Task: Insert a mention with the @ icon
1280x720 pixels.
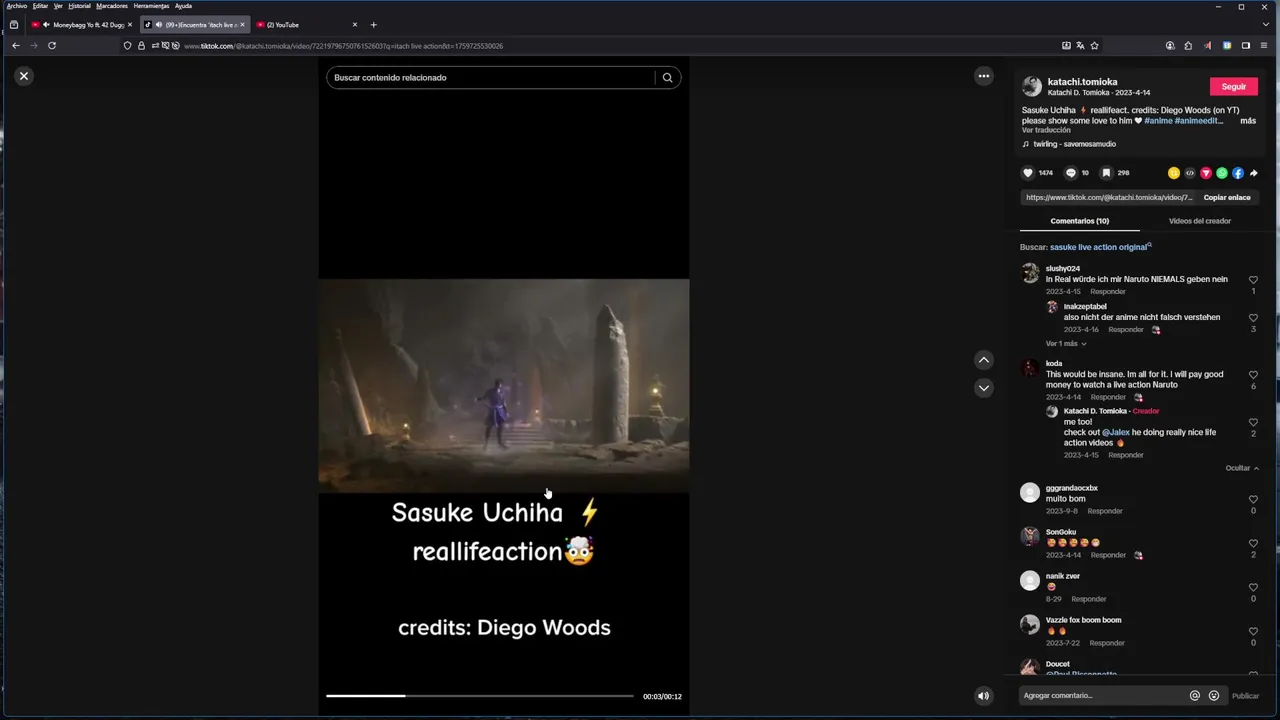Action: coord(1195,696)
